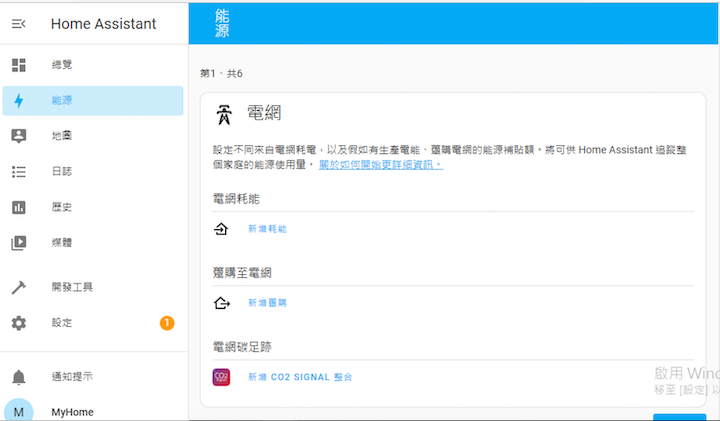Click 新增耗能 to add consumption
The image size is (720, 421).
tap(267, 229)
